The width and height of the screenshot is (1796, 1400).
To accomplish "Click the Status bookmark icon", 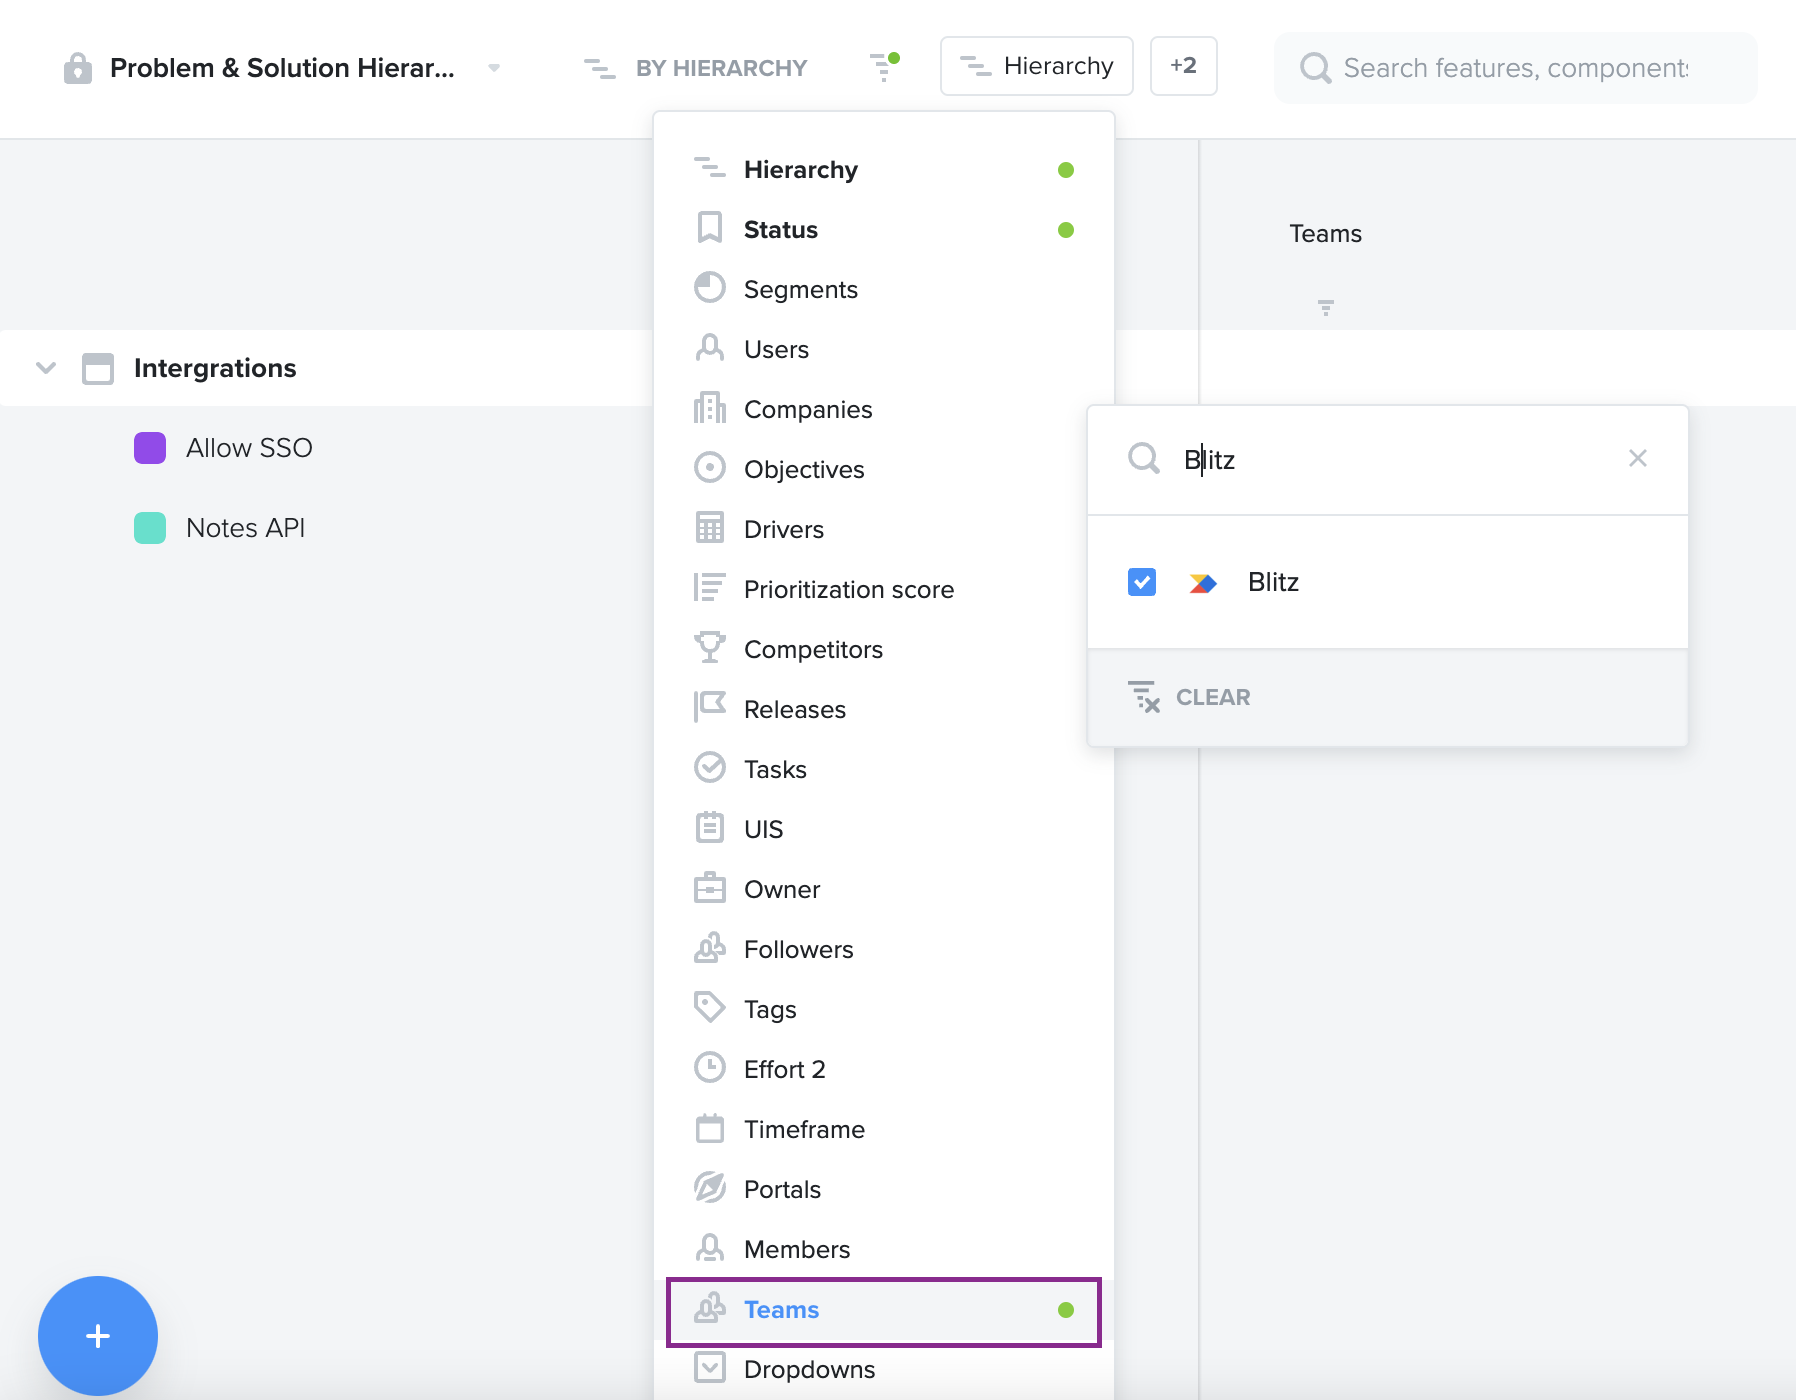I will point(710,228).
